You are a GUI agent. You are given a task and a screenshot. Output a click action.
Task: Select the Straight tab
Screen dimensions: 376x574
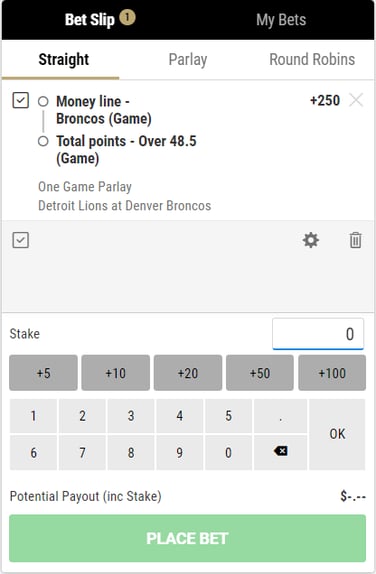(64, 59)
